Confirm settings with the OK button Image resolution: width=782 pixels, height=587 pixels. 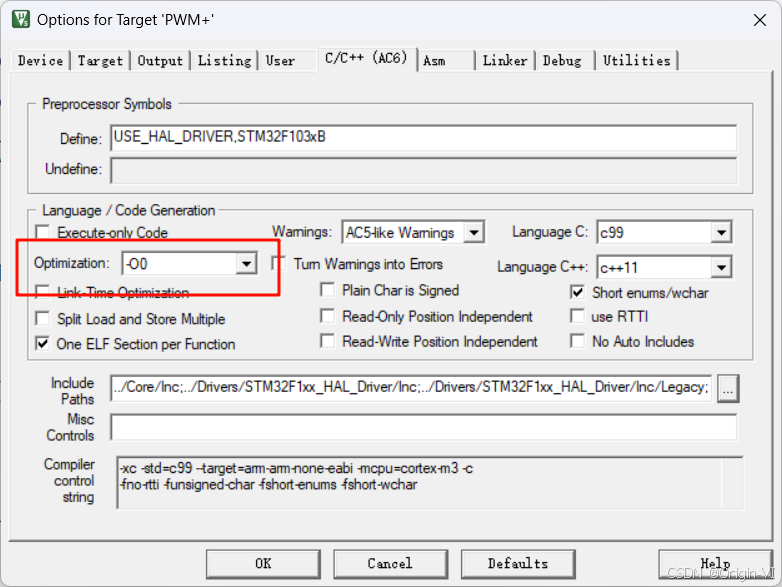[263, 564]
